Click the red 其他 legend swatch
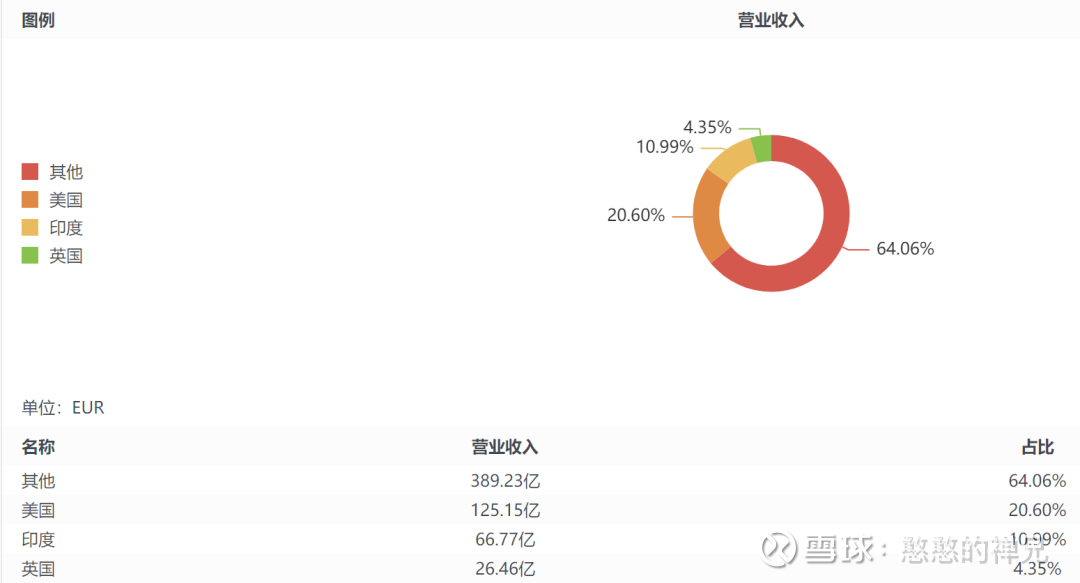The width and height of the screenshot is (1080, 583). tap(30, 172)
